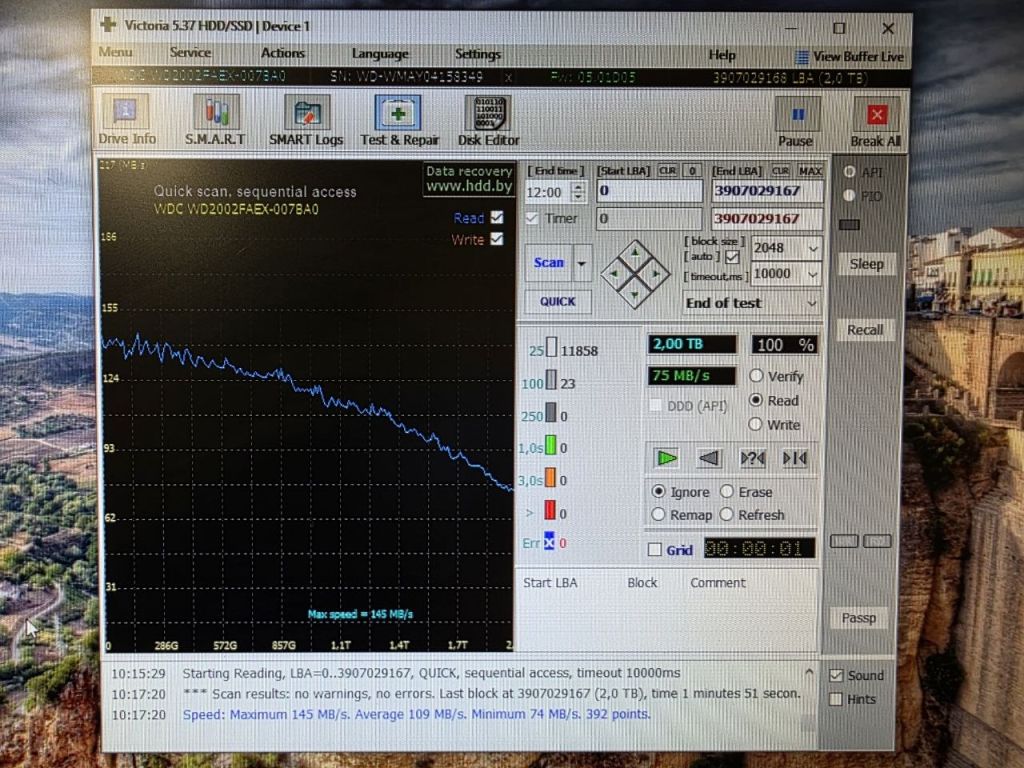The width and height of the screenshot is (1024, 768).
Task: Open the Actions menu
Action: click(283, 53)
